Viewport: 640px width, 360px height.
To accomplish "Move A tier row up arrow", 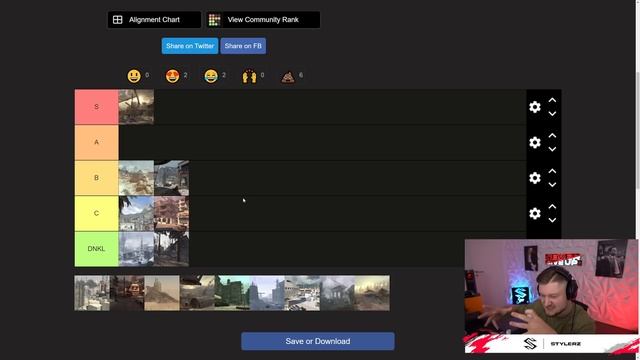I will point(552,136).
